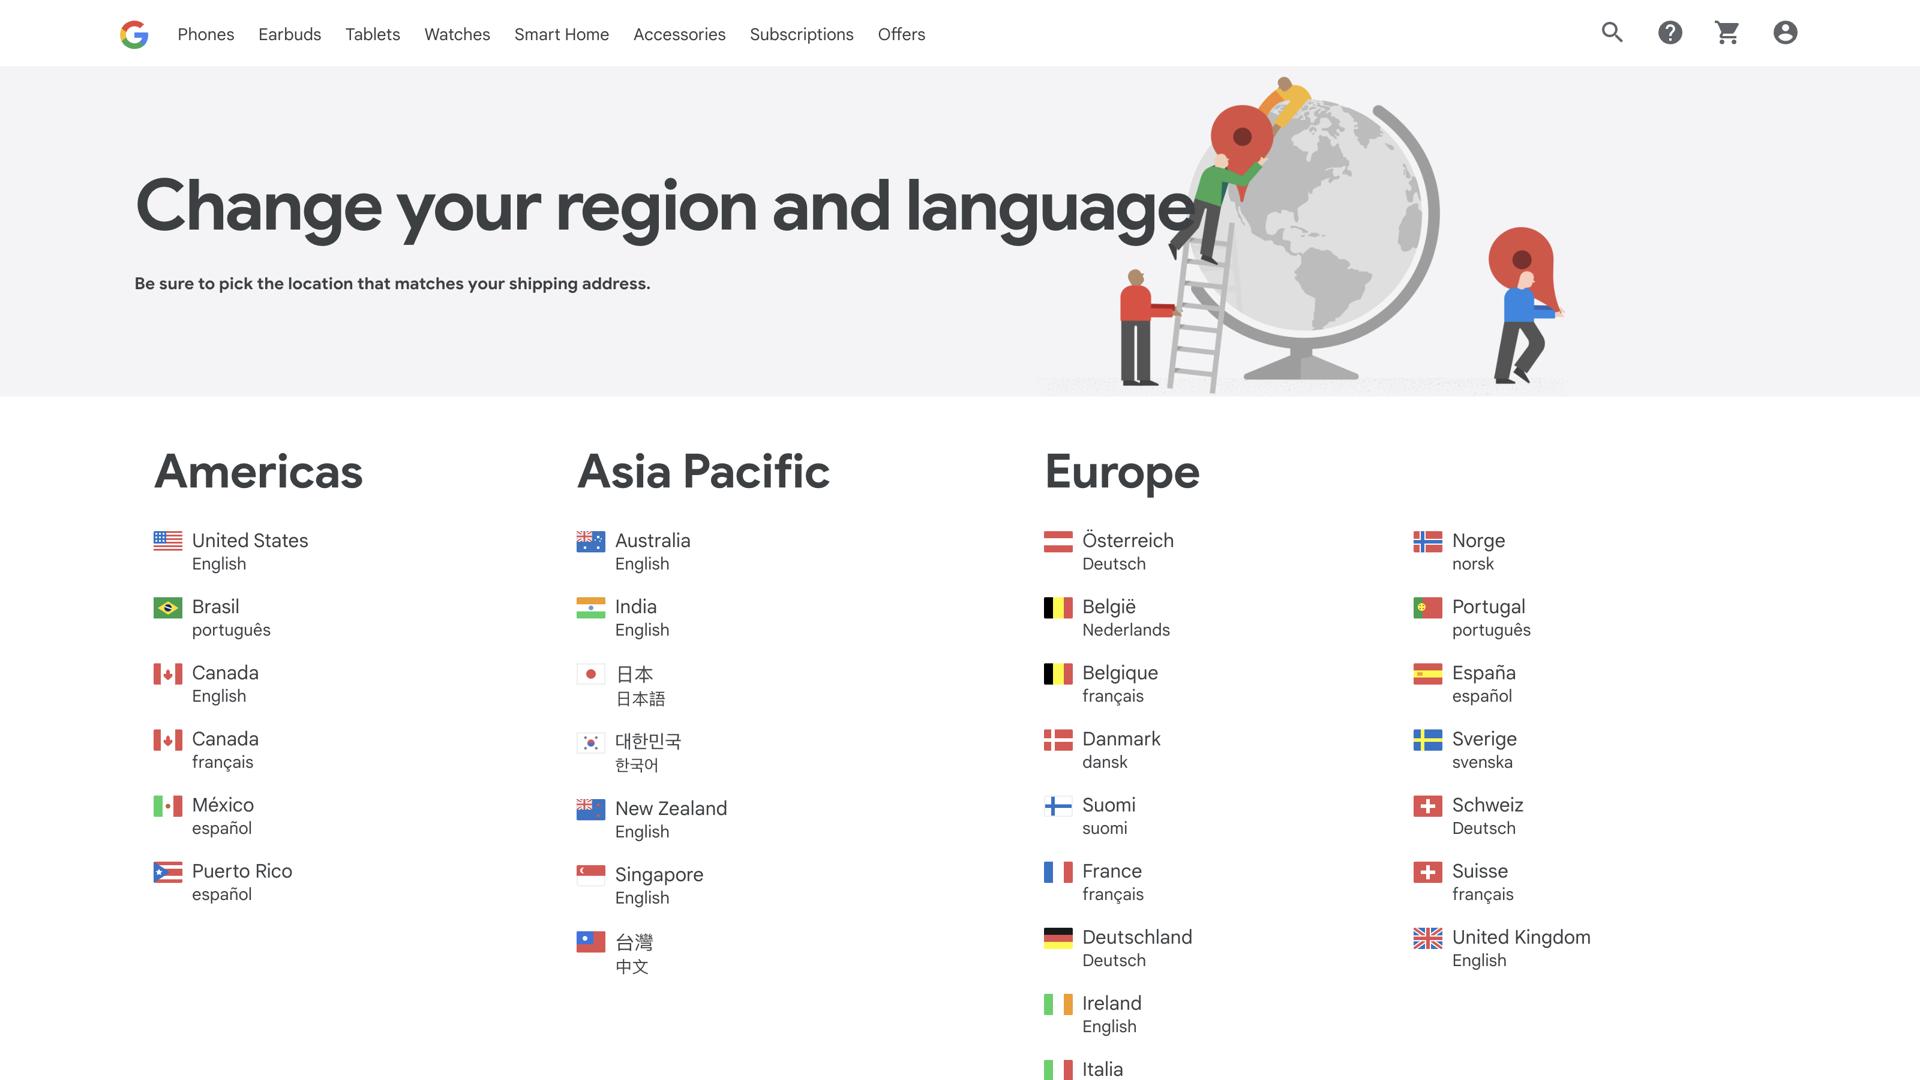Click the help question mark icon
This screenshot has width=1920, height=1080.
click(1670, 33)
